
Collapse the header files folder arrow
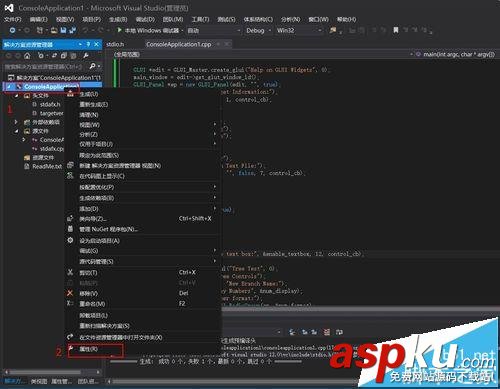coord(16,96)
